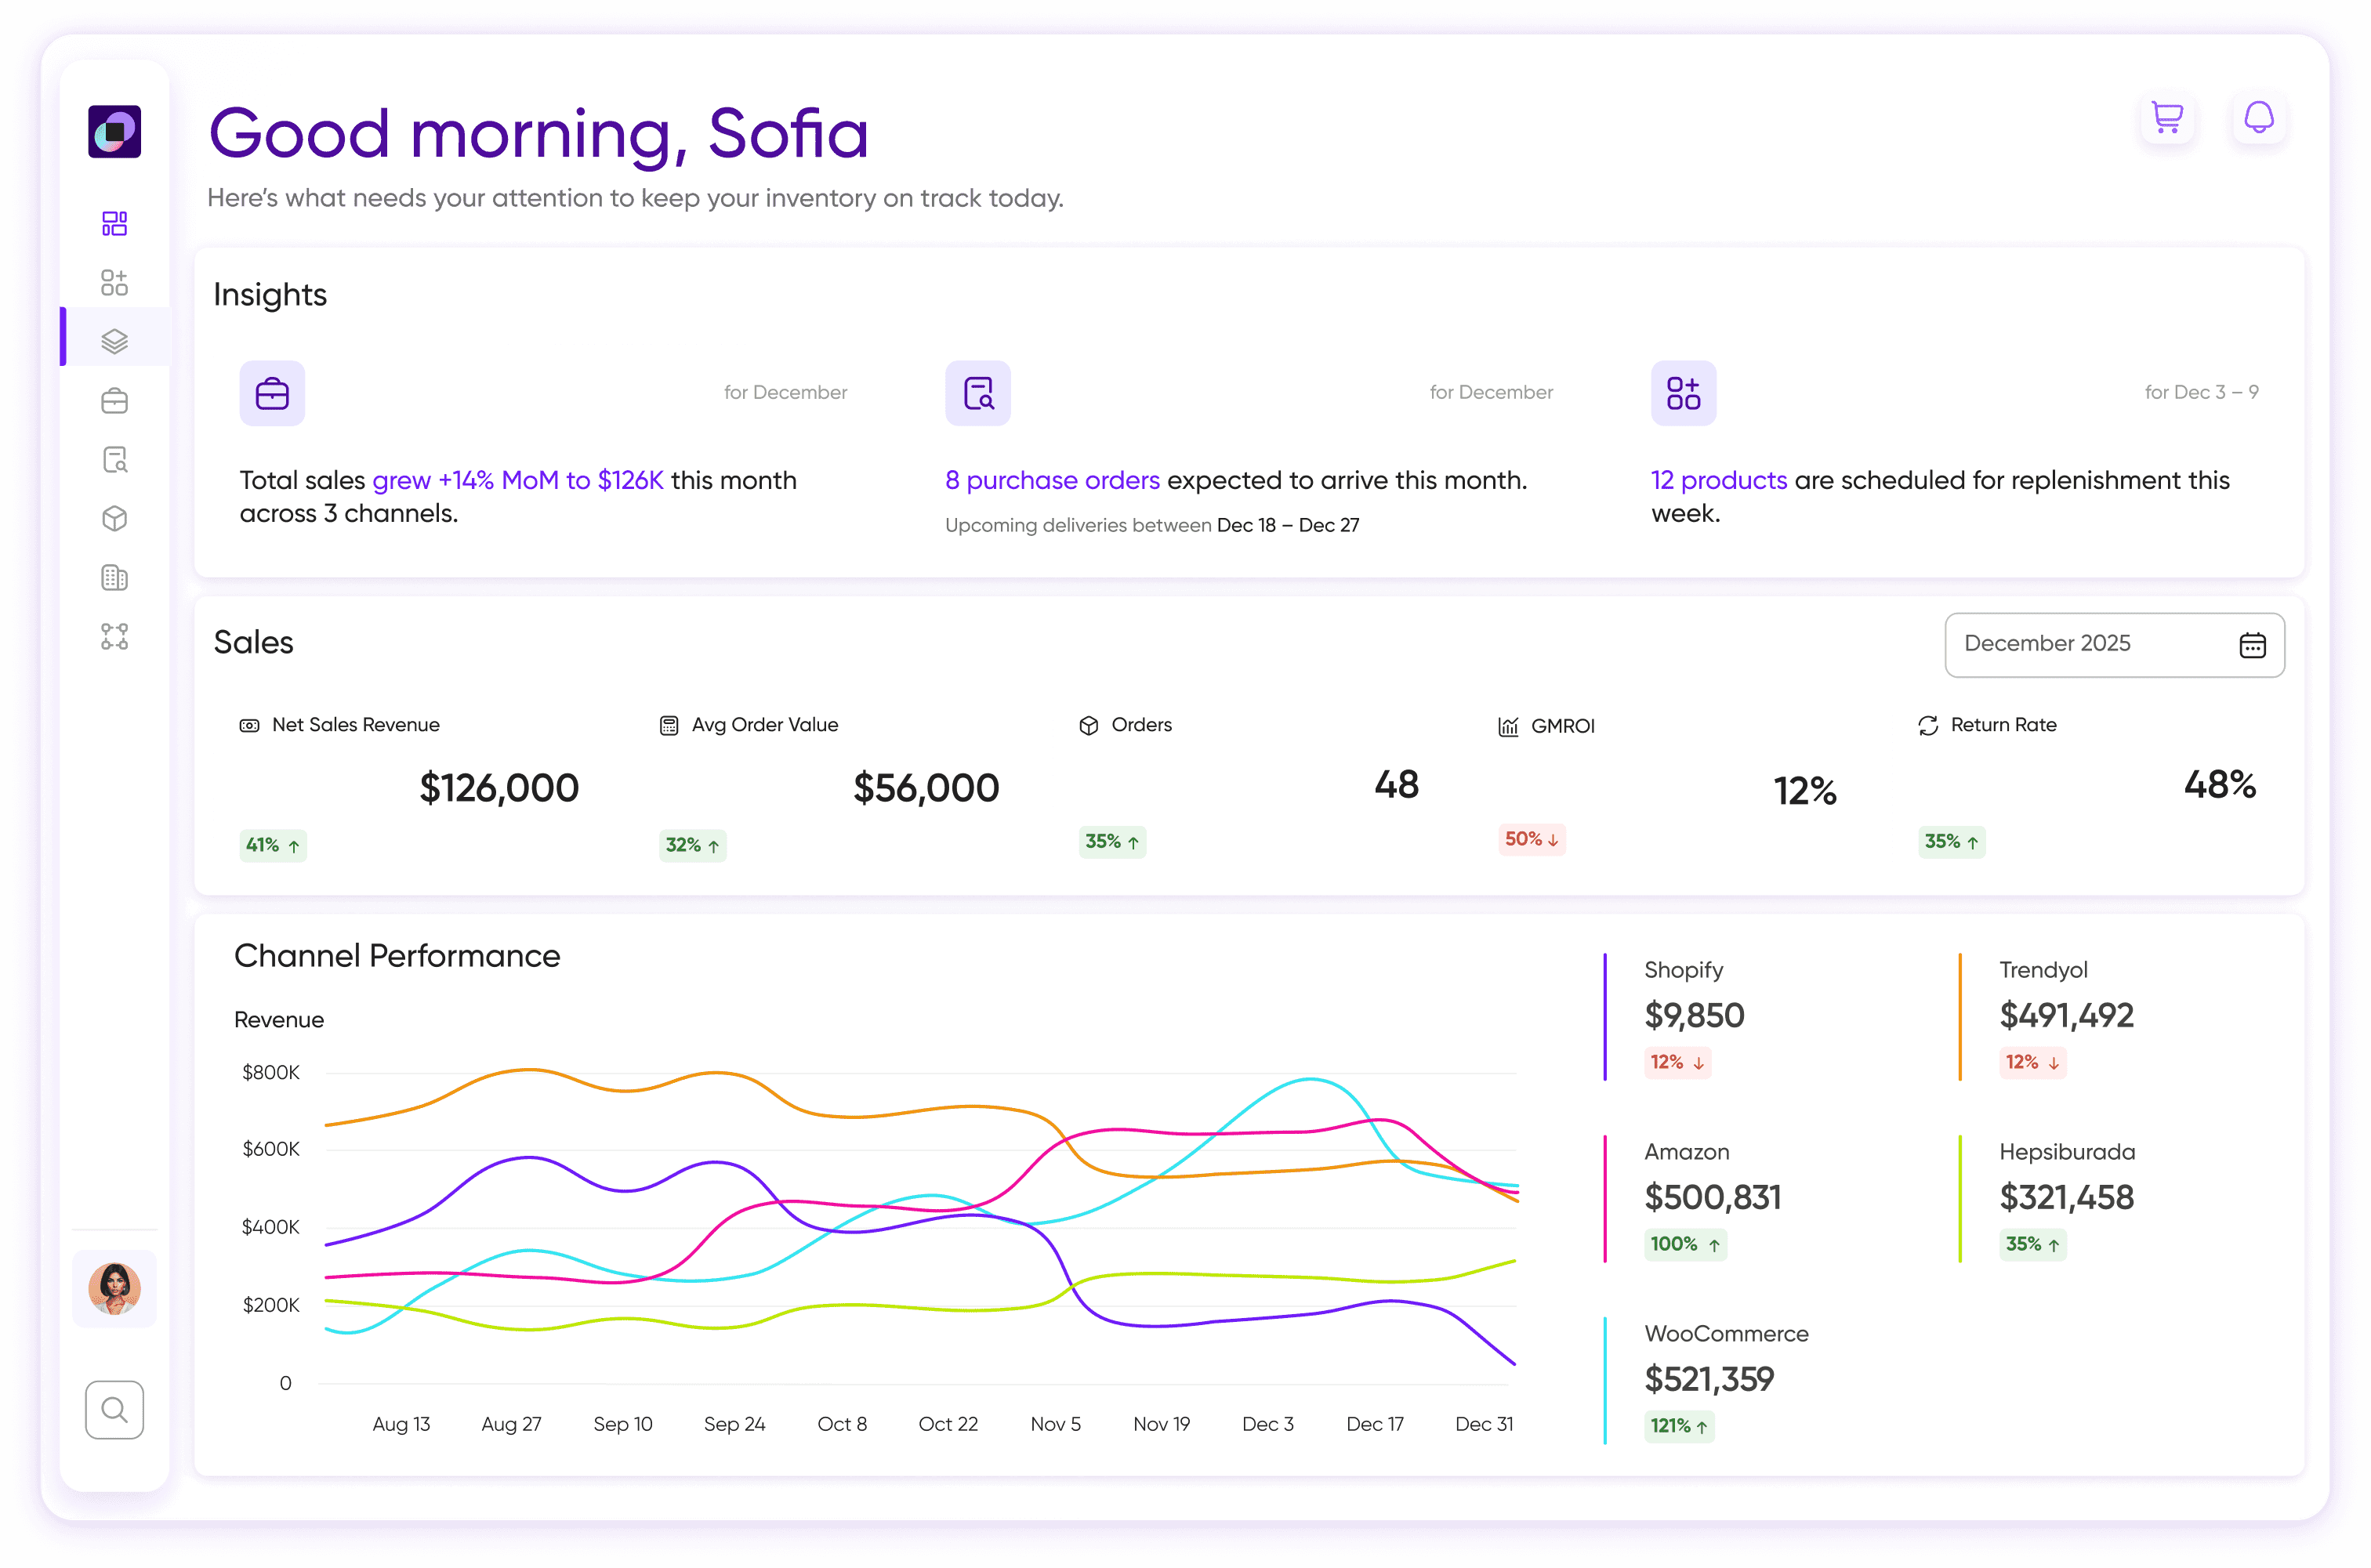This screenshot has width=2371, height=1568.
Task: Follow the 8 purchase orders link
Action: click(x=1052, y=480)
